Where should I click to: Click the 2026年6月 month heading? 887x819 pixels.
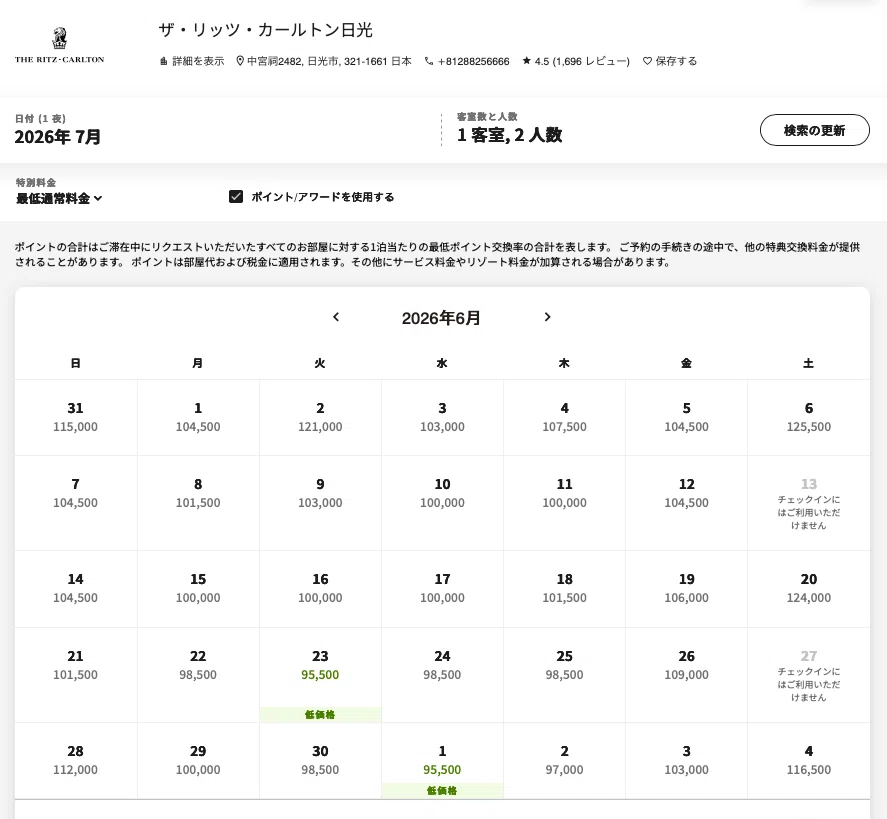(441, 318)
